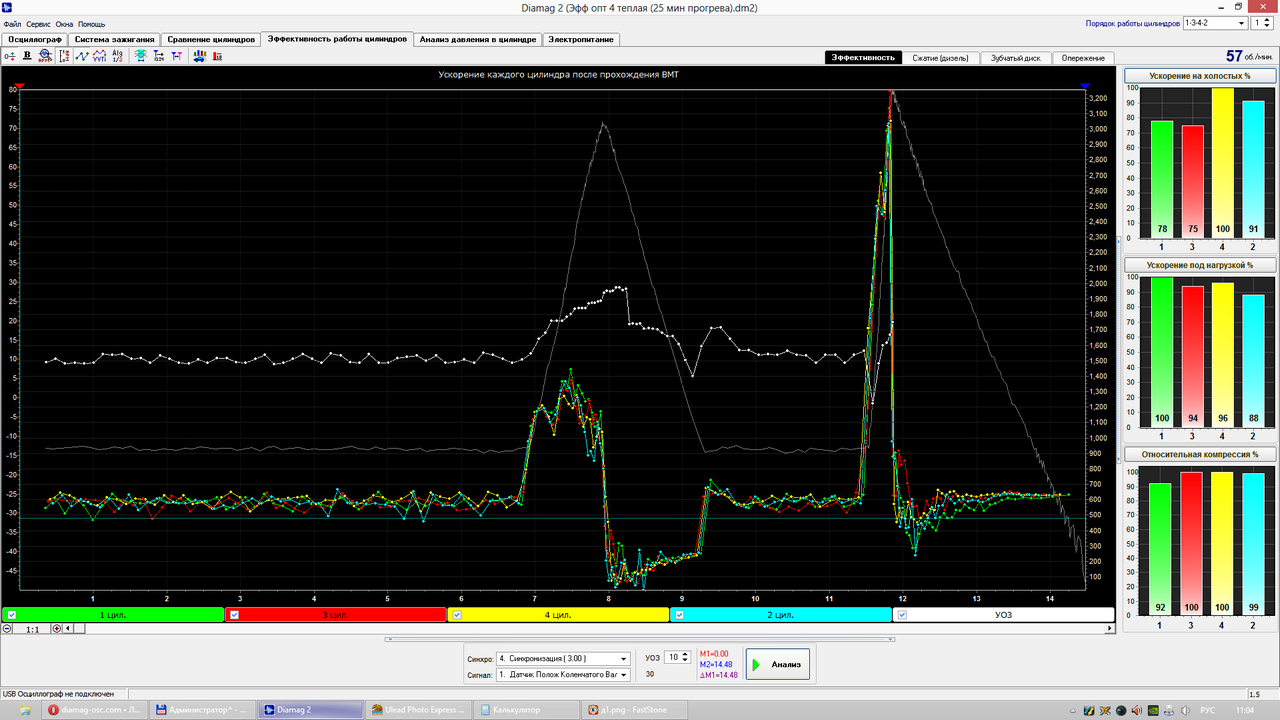Open Ulead Photo Express taskbar item
Image resolution: width=1280 pixels, height=720 pixels.
(420, 709)
